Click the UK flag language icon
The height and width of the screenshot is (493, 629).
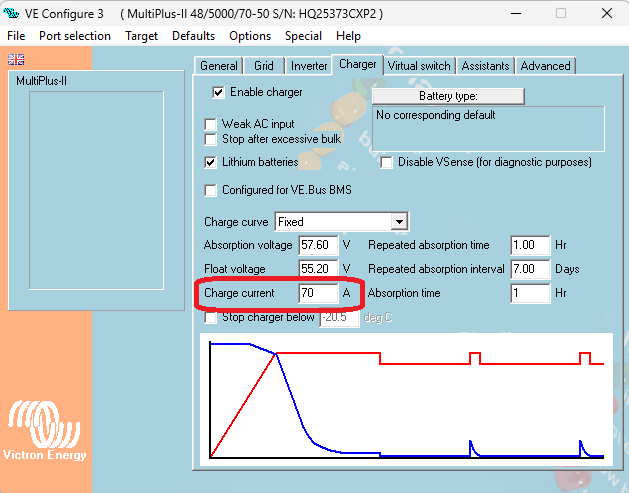click(x=16, y=59)
